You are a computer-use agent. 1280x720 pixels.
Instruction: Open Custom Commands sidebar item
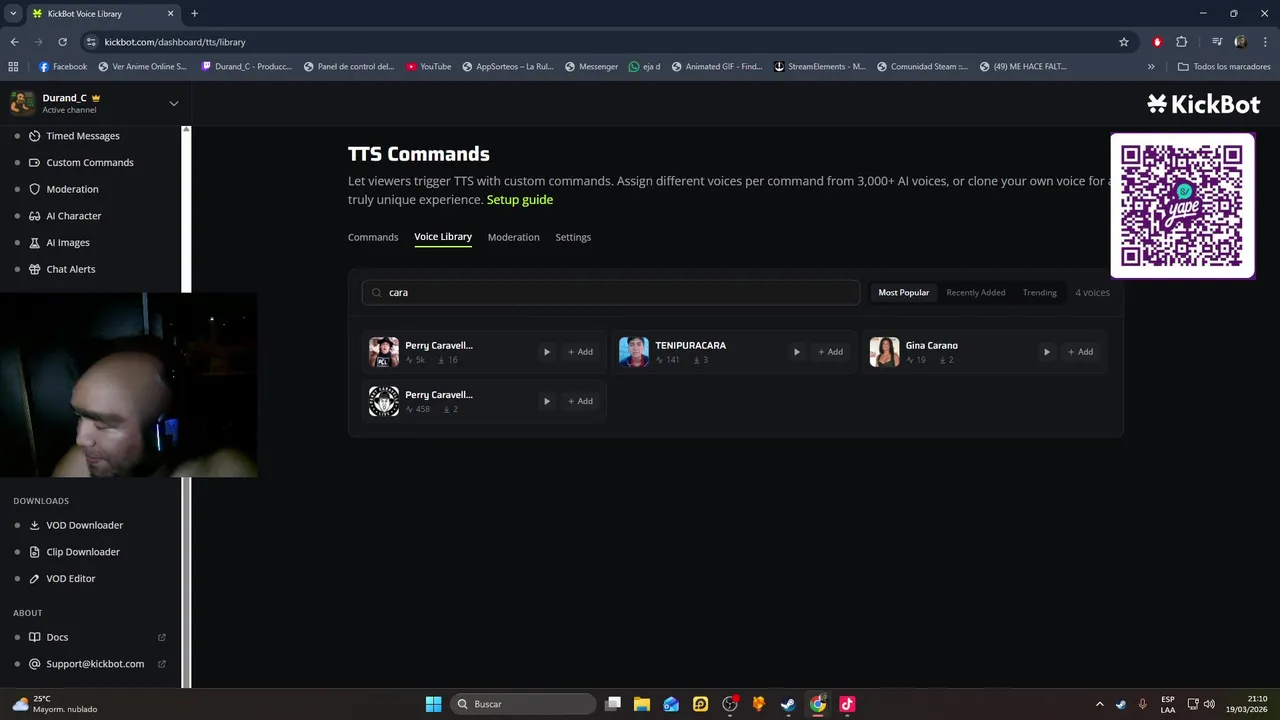[x=89, y=162]
